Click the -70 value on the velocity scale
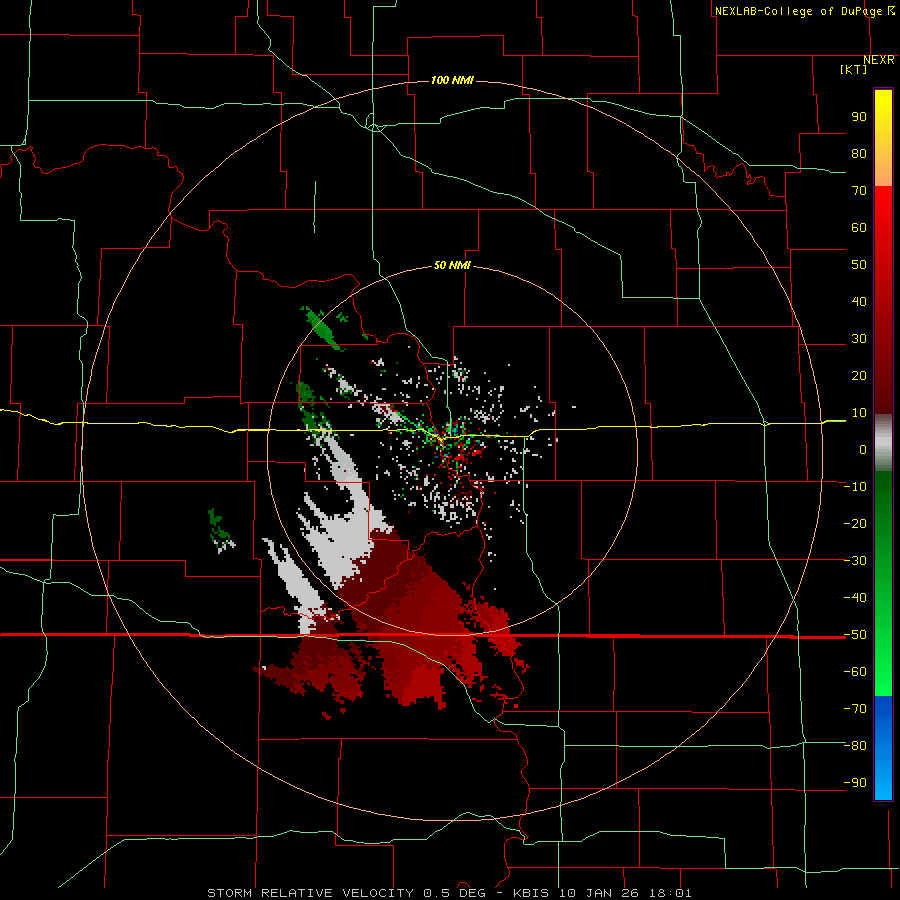This screenshot has width=900, height=900. pos(855,709)
